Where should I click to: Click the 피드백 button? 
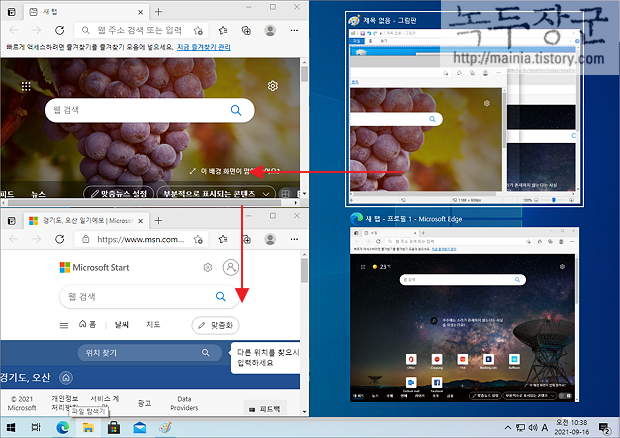click(265, 409)
